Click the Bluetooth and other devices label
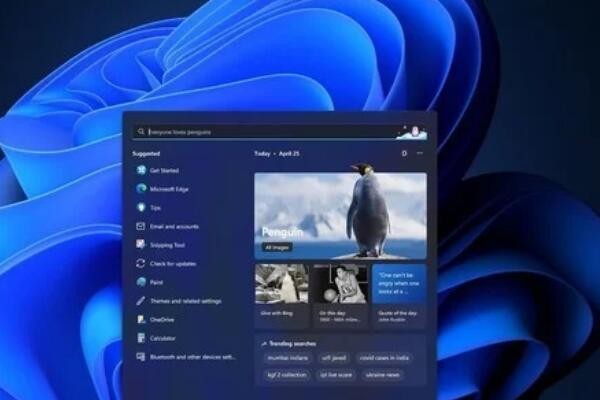The image size is (600, 400). [x=192, y=357]
